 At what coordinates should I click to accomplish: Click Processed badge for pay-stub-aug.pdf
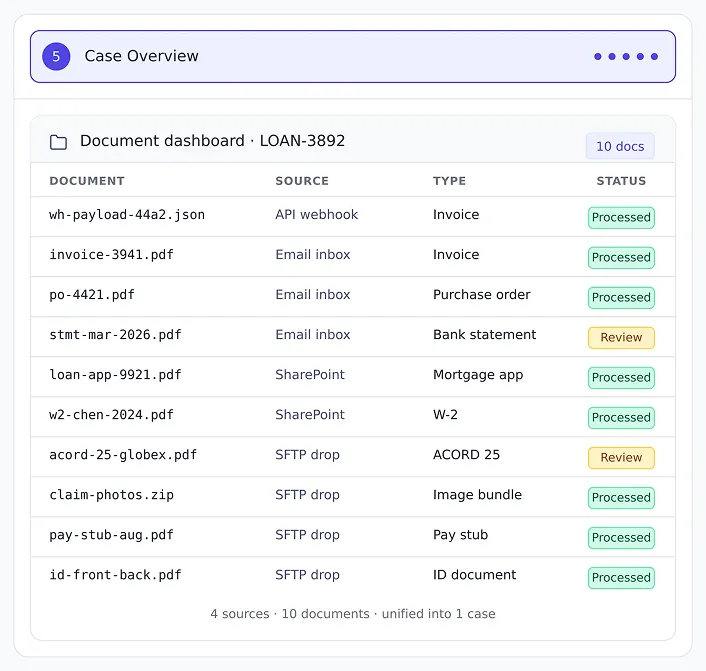[621, 538]
